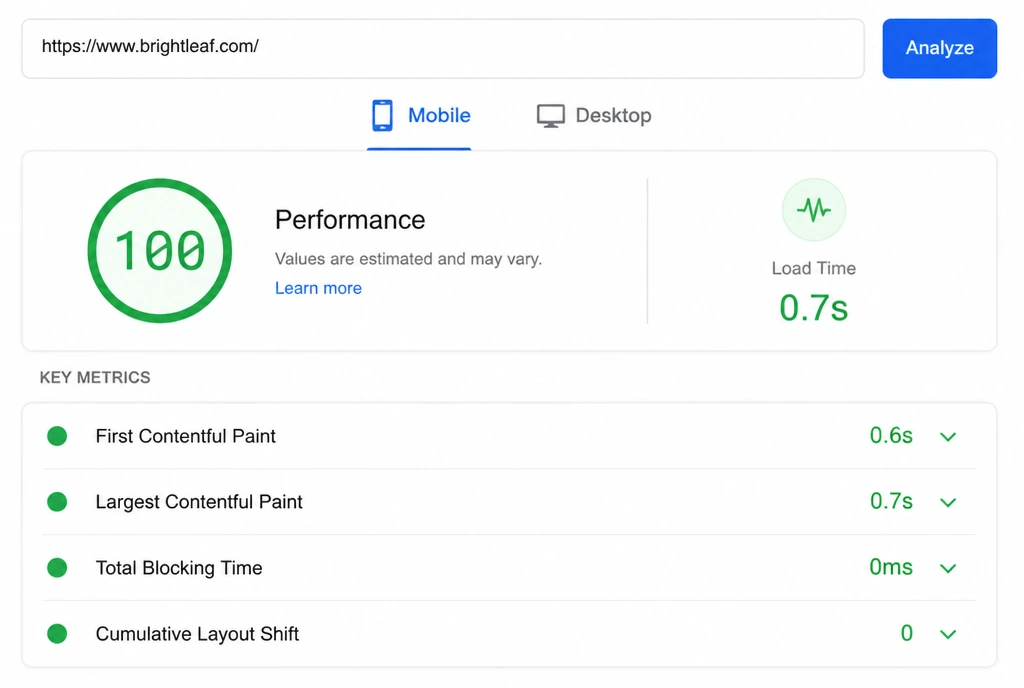Click the 0.7s Load Time value
The width and height of the screenshot is (1024, 688).
[x=814, y=307]
